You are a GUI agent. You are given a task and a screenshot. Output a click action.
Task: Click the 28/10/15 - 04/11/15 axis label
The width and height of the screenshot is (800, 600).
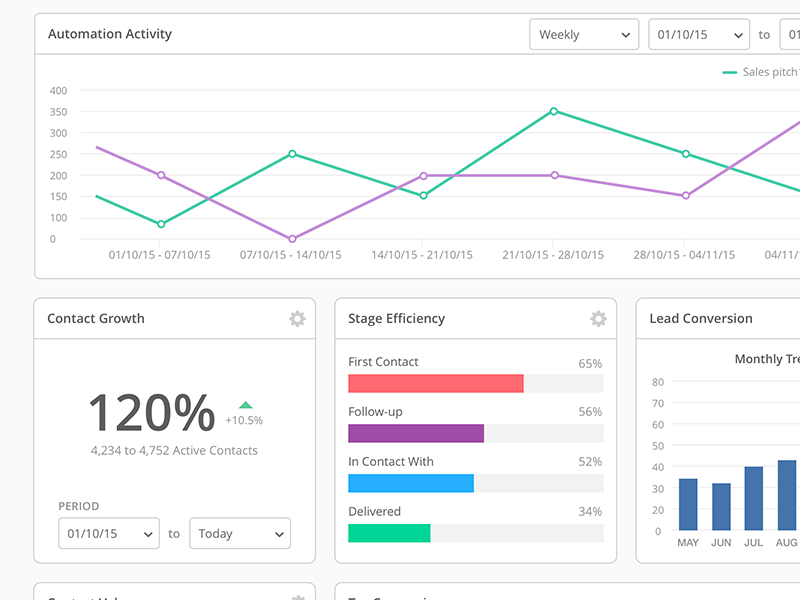[x=684, y=255]
